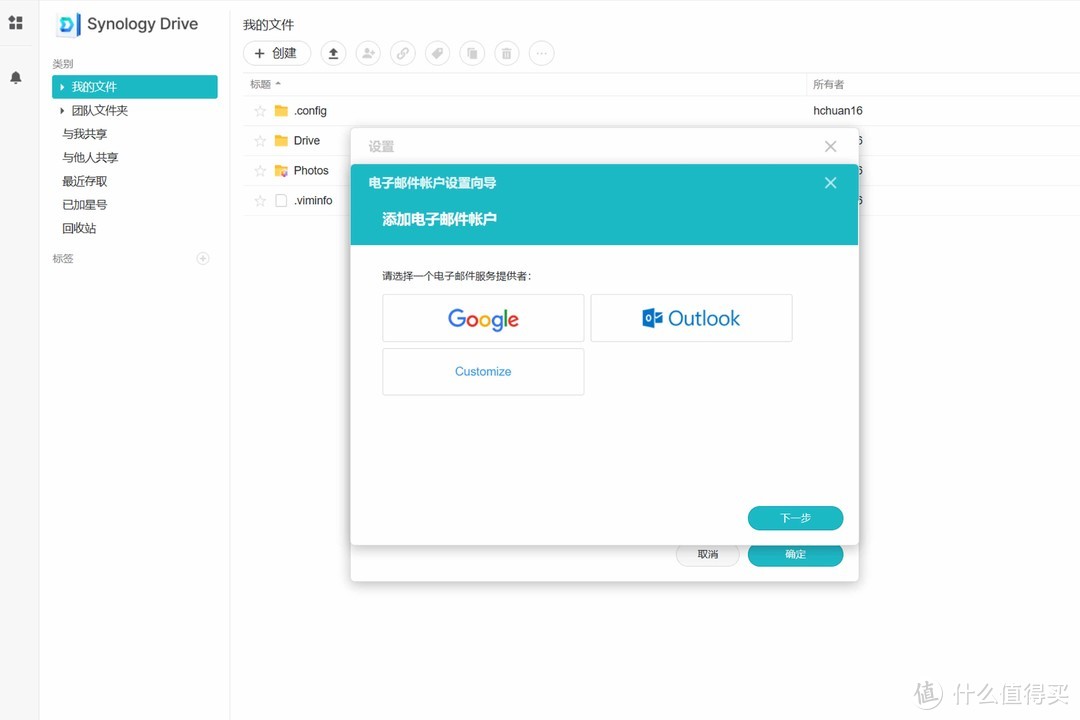
Task: Click 确定 in the settings dialog
Action: pos(796,555)
